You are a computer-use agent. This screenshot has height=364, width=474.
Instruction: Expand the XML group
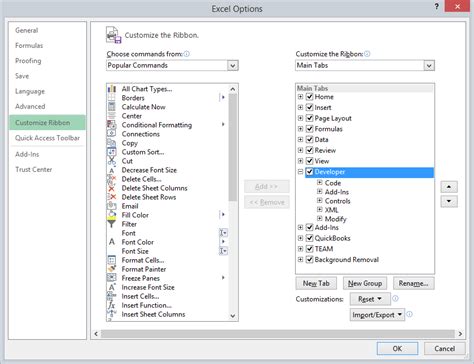(320, 209)
